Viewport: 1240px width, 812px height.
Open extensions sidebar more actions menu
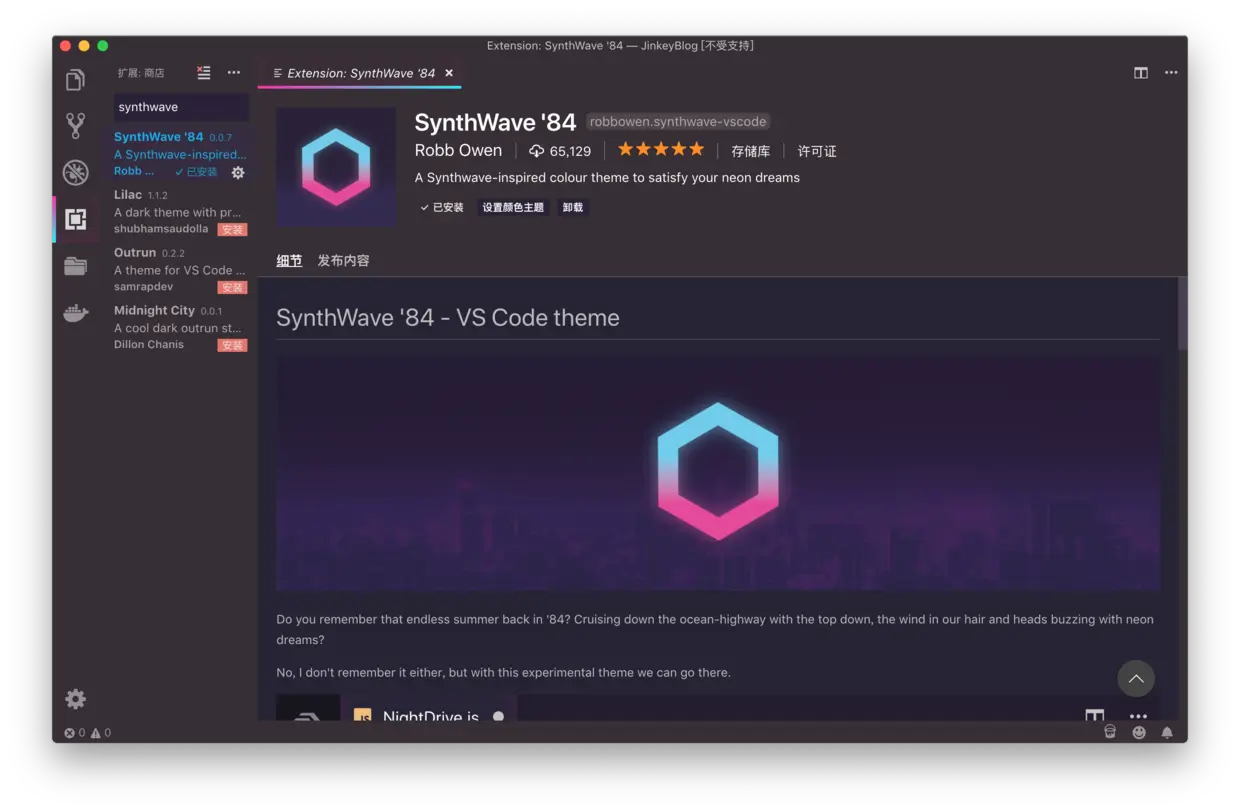point(233,73)
